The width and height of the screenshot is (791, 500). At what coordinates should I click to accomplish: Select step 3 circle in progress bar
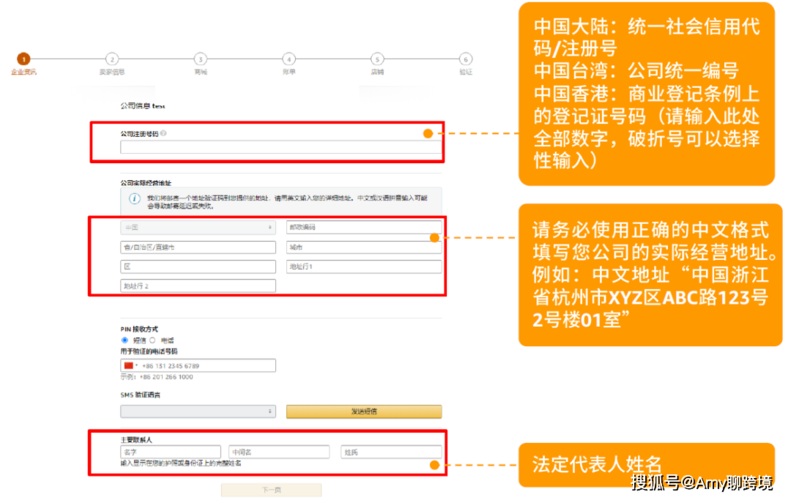(x=200, y=59)
